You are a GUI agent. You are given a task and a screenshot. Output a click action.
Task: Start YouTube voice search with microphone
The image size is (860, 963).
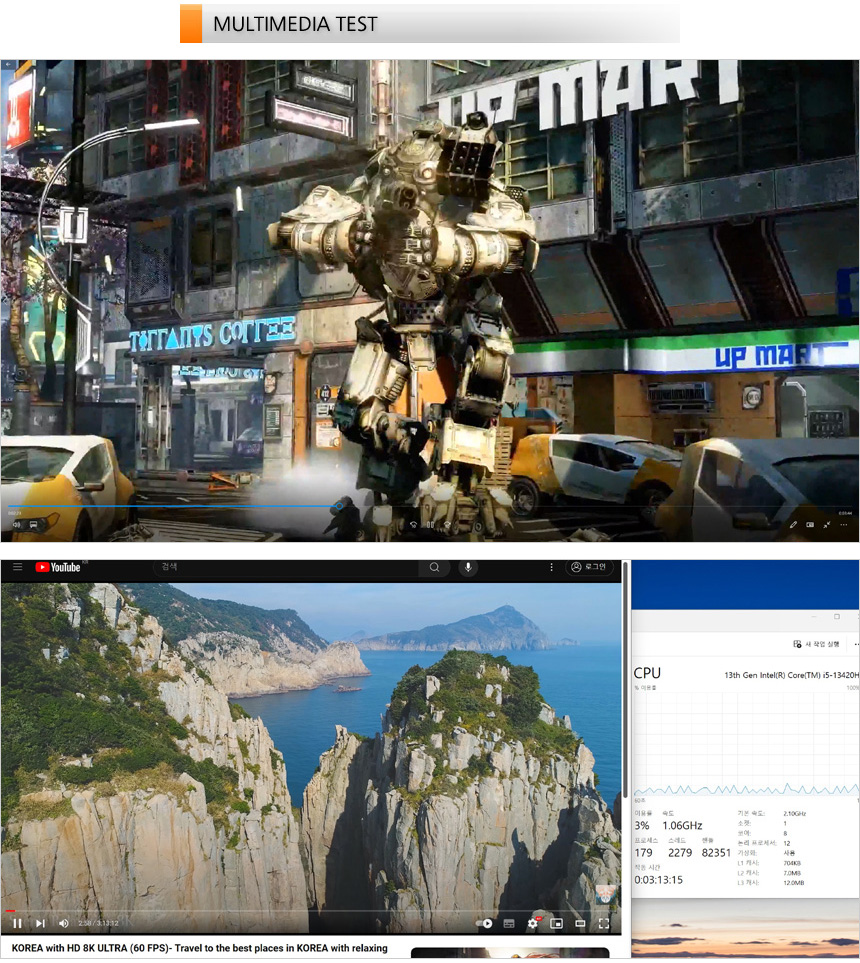(468, 567)
